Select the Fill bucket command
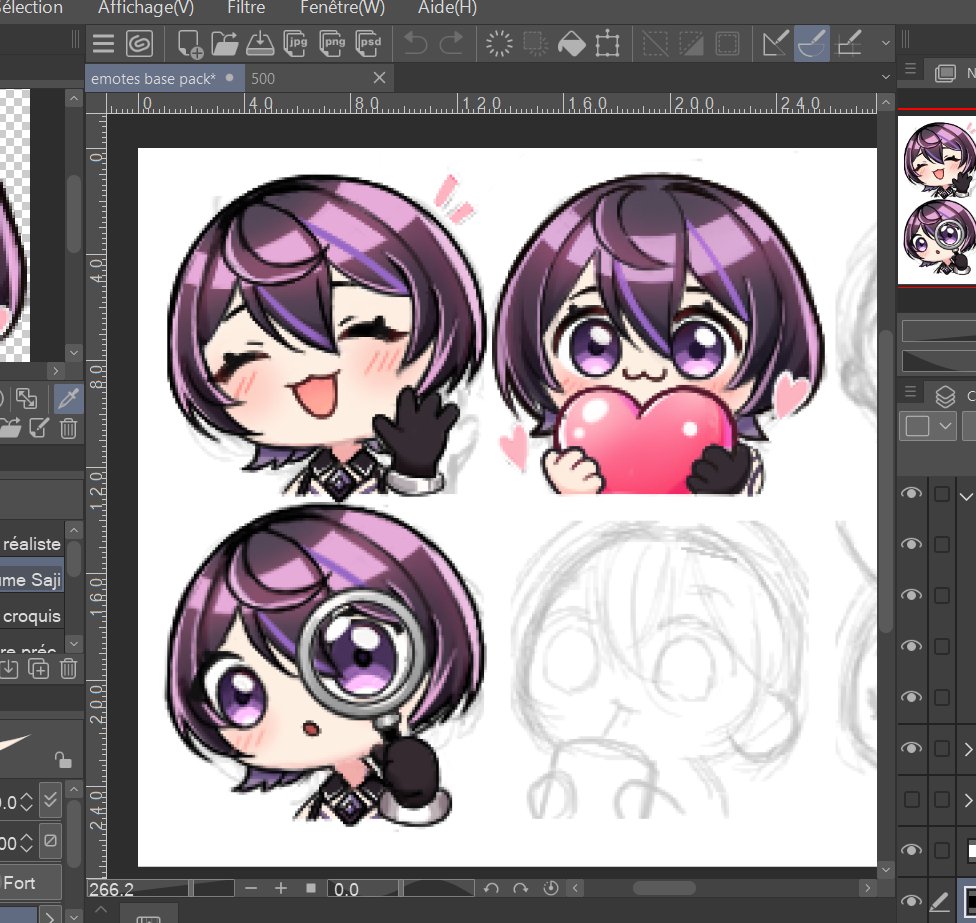Viewport: 976px width, 923px height. point(571,44)
